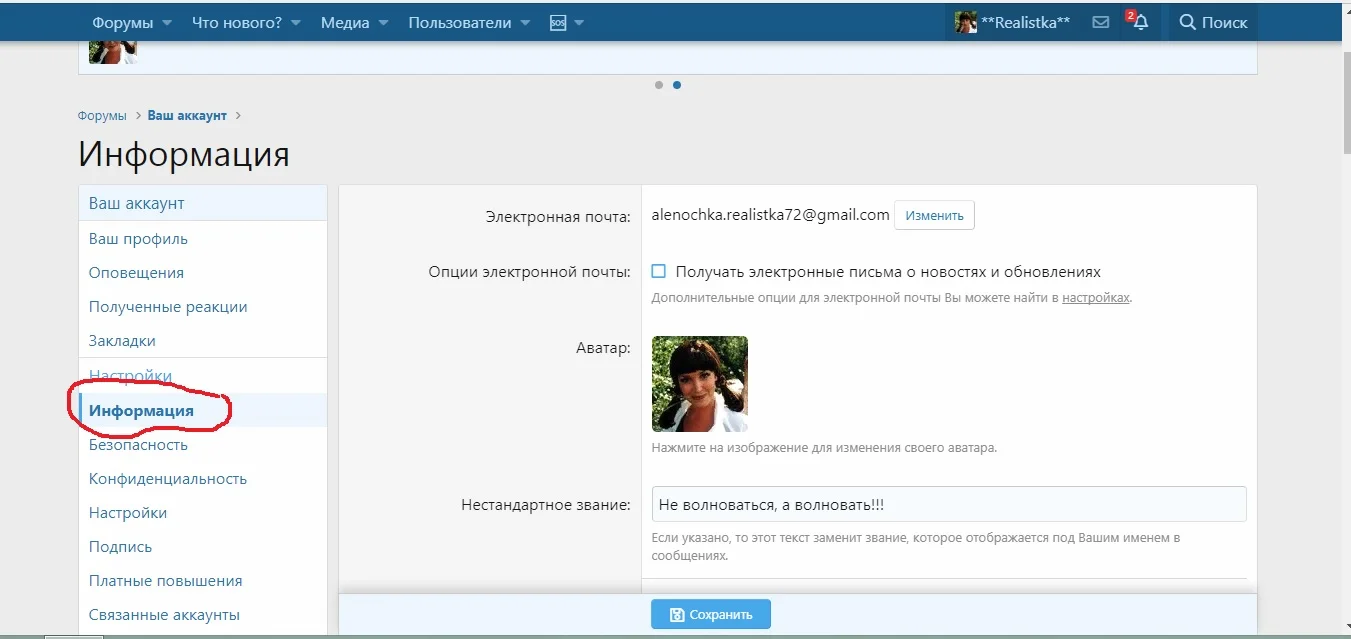Click the SOS icon in the navigation bar

pyautogui.click(x=560, y=21)
